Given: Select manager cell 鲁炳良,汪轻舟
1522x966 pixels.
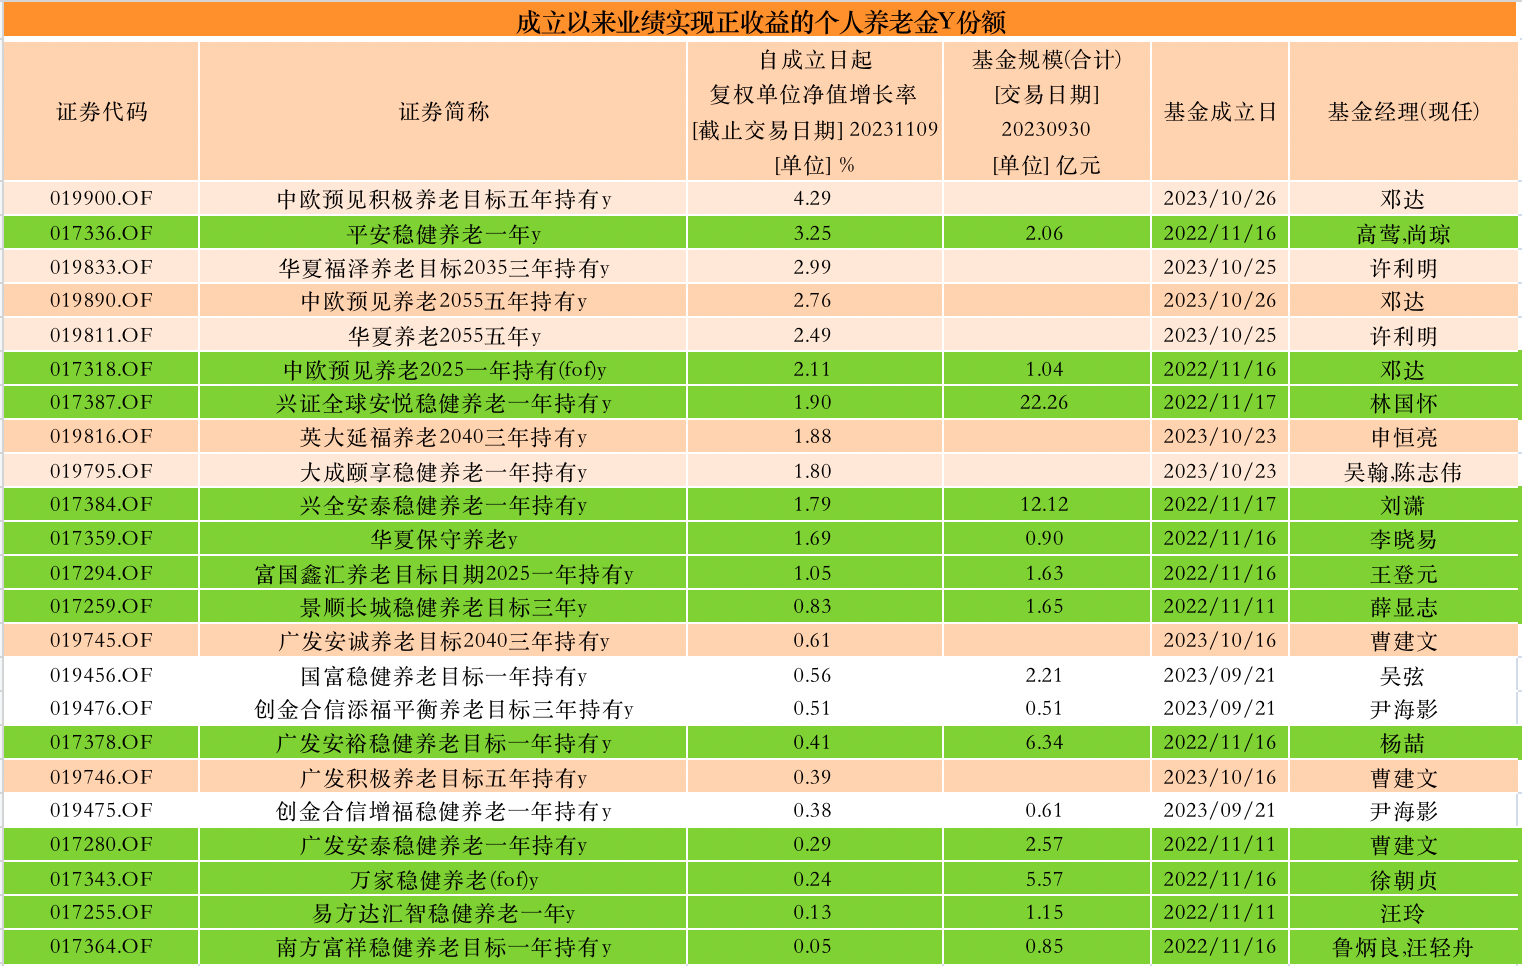Looking at the screenshot, I should (1403, 947).
